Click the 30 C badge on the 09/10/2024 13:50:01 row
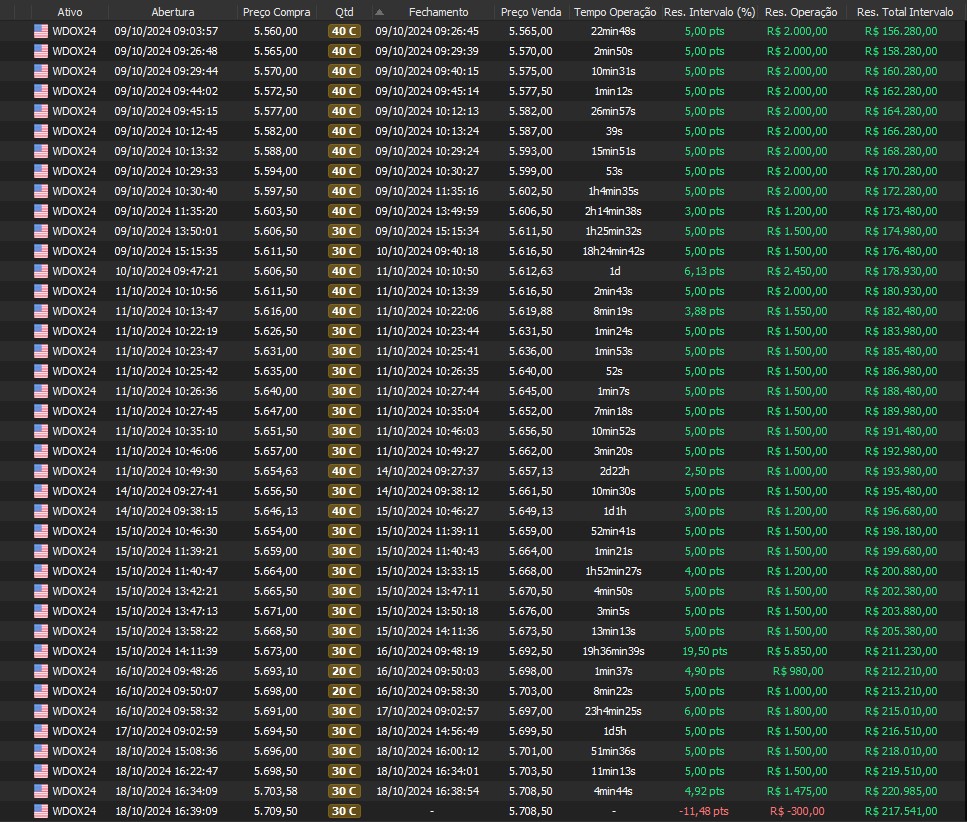Image resolution: width=967 pixels, height=822 pixels. 344,231
